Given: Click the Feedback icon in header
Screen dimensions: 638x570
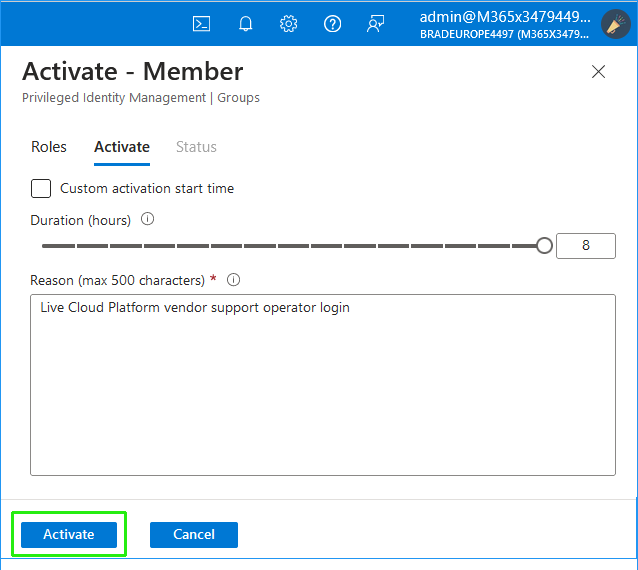Looking at the screenshot, I should point(375,24).
